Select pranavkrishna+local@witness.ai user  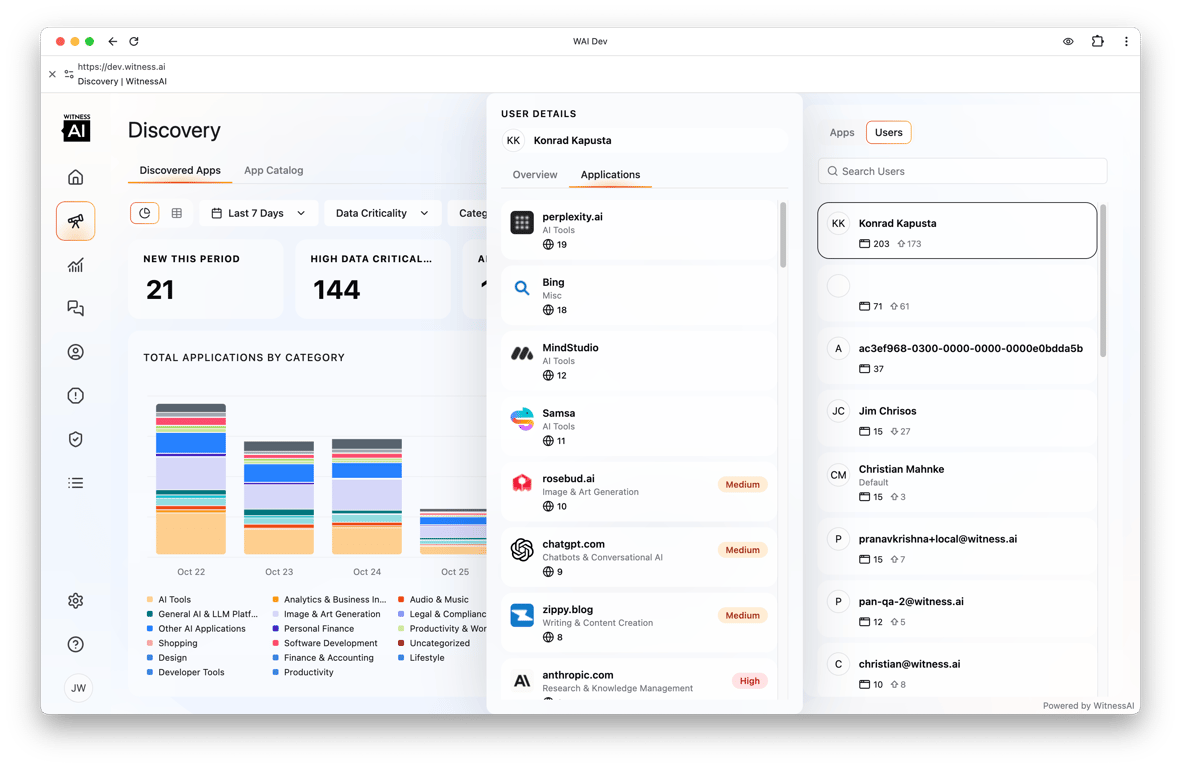coord(957,548)
